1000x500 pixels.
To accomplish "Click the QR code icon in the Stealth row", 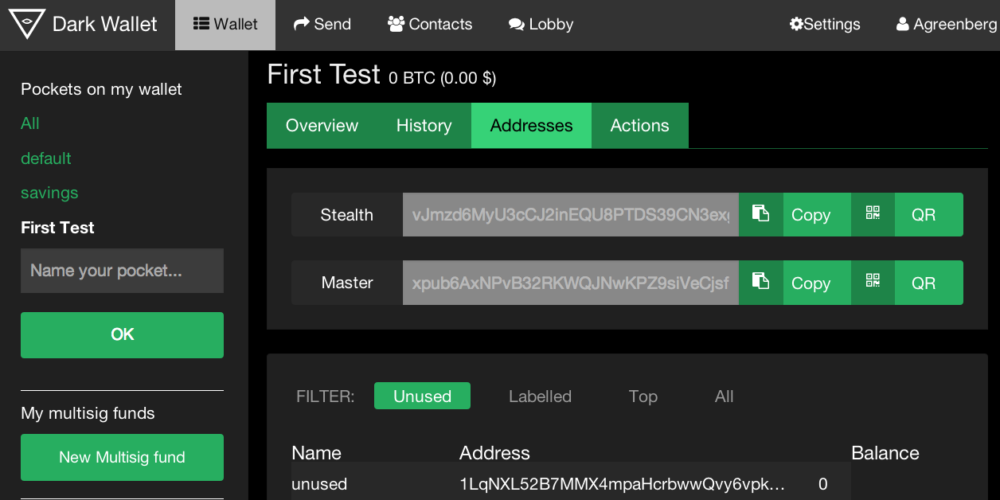I will click(x=873, y=214).
